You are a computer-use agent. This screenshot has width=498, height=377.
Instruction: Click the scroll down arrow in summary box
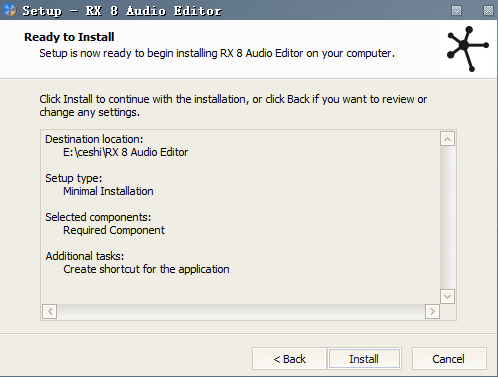click(447, 296)
